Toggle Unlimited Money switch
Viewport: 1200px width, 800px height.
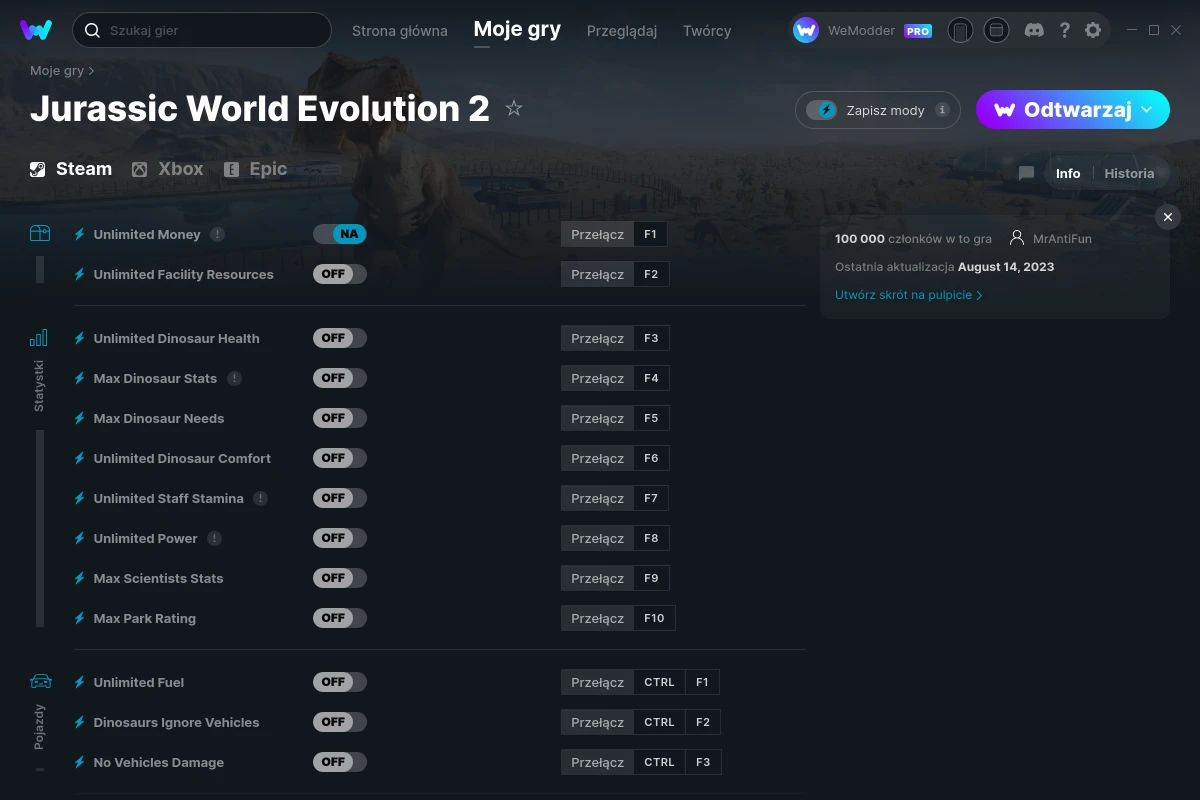coord(340,234)
